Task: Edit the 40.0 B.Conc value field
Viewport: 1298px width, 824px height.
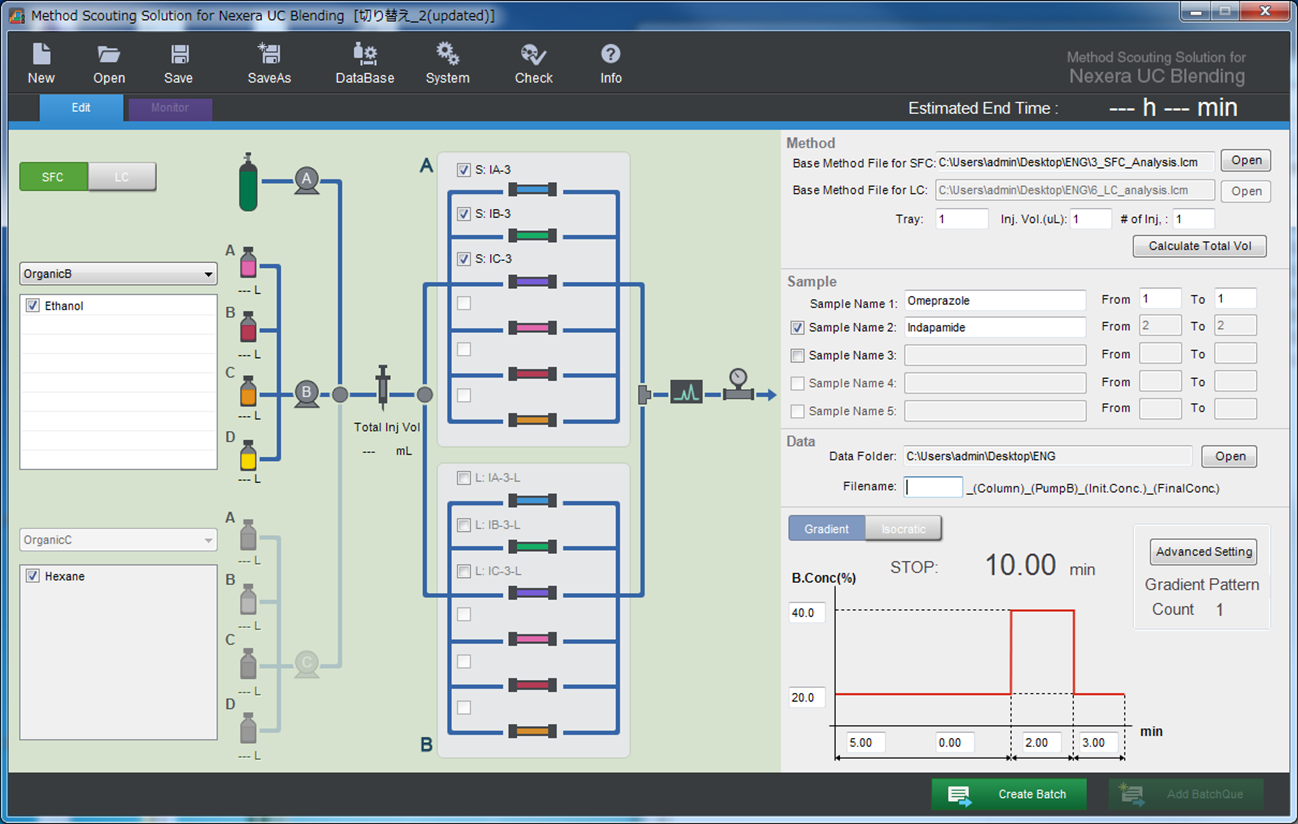Action: [x=807, y=612]
